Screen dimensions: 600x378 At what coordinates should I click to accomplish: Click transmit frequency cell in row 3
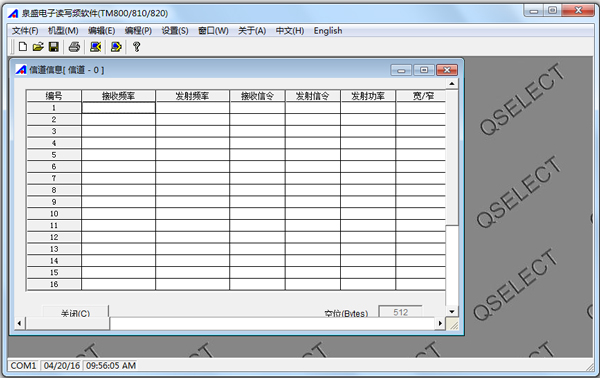point(192,131)
